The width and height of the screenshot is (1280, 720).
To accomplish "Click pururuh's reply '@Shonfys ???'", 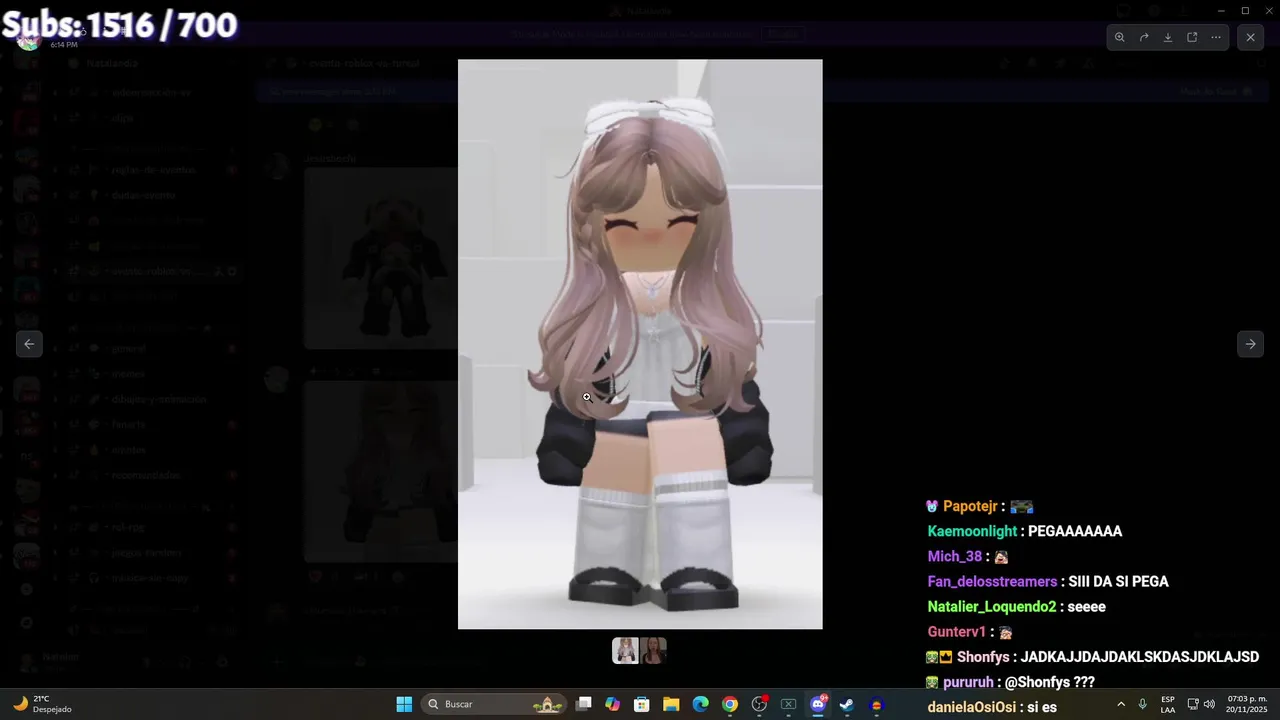I will (1049, 682).
